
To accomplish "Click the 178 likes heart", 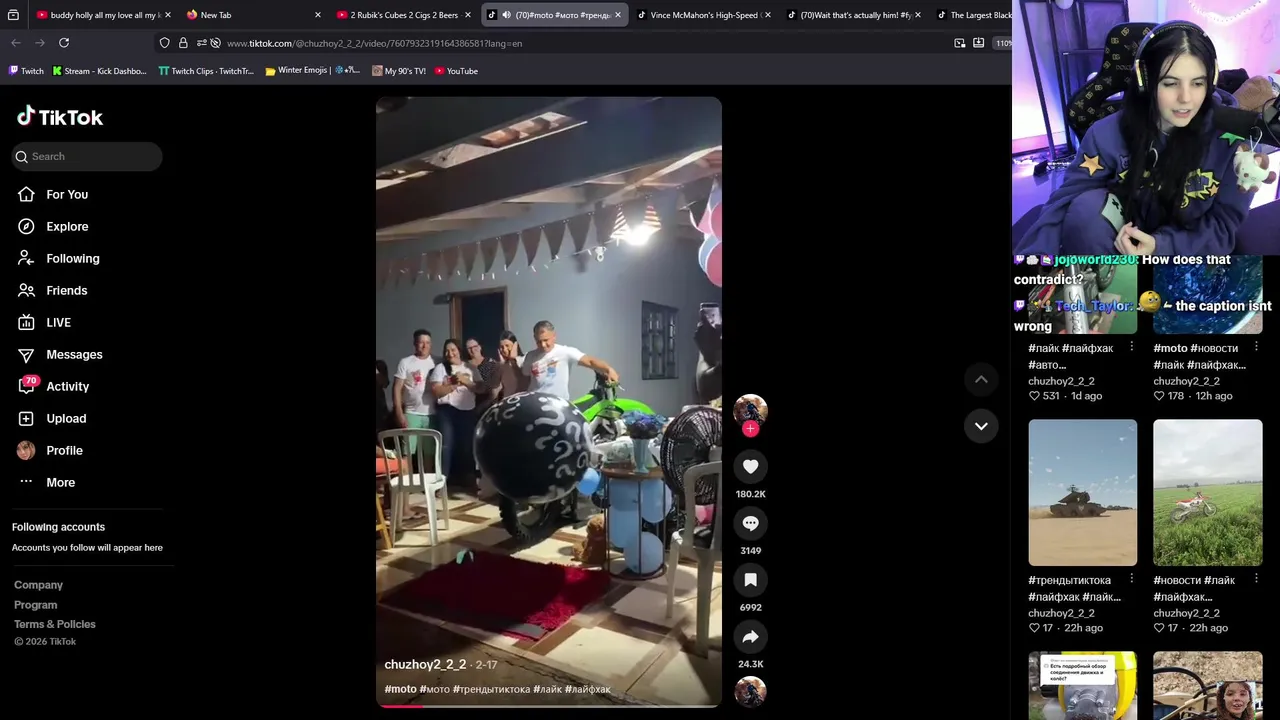I will [x=1159, y=396].
